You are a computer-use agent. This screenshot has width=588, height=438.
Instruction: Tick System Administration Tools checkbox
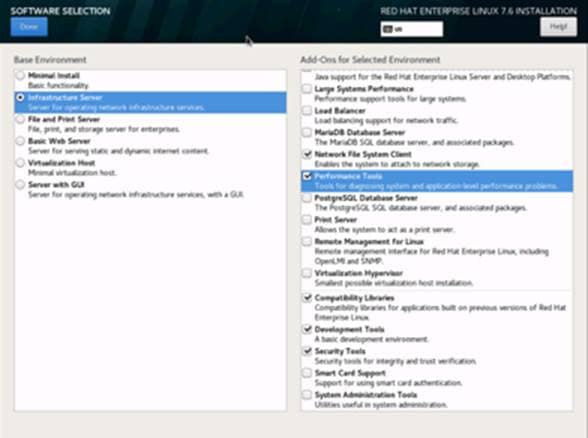click(307, 394)
